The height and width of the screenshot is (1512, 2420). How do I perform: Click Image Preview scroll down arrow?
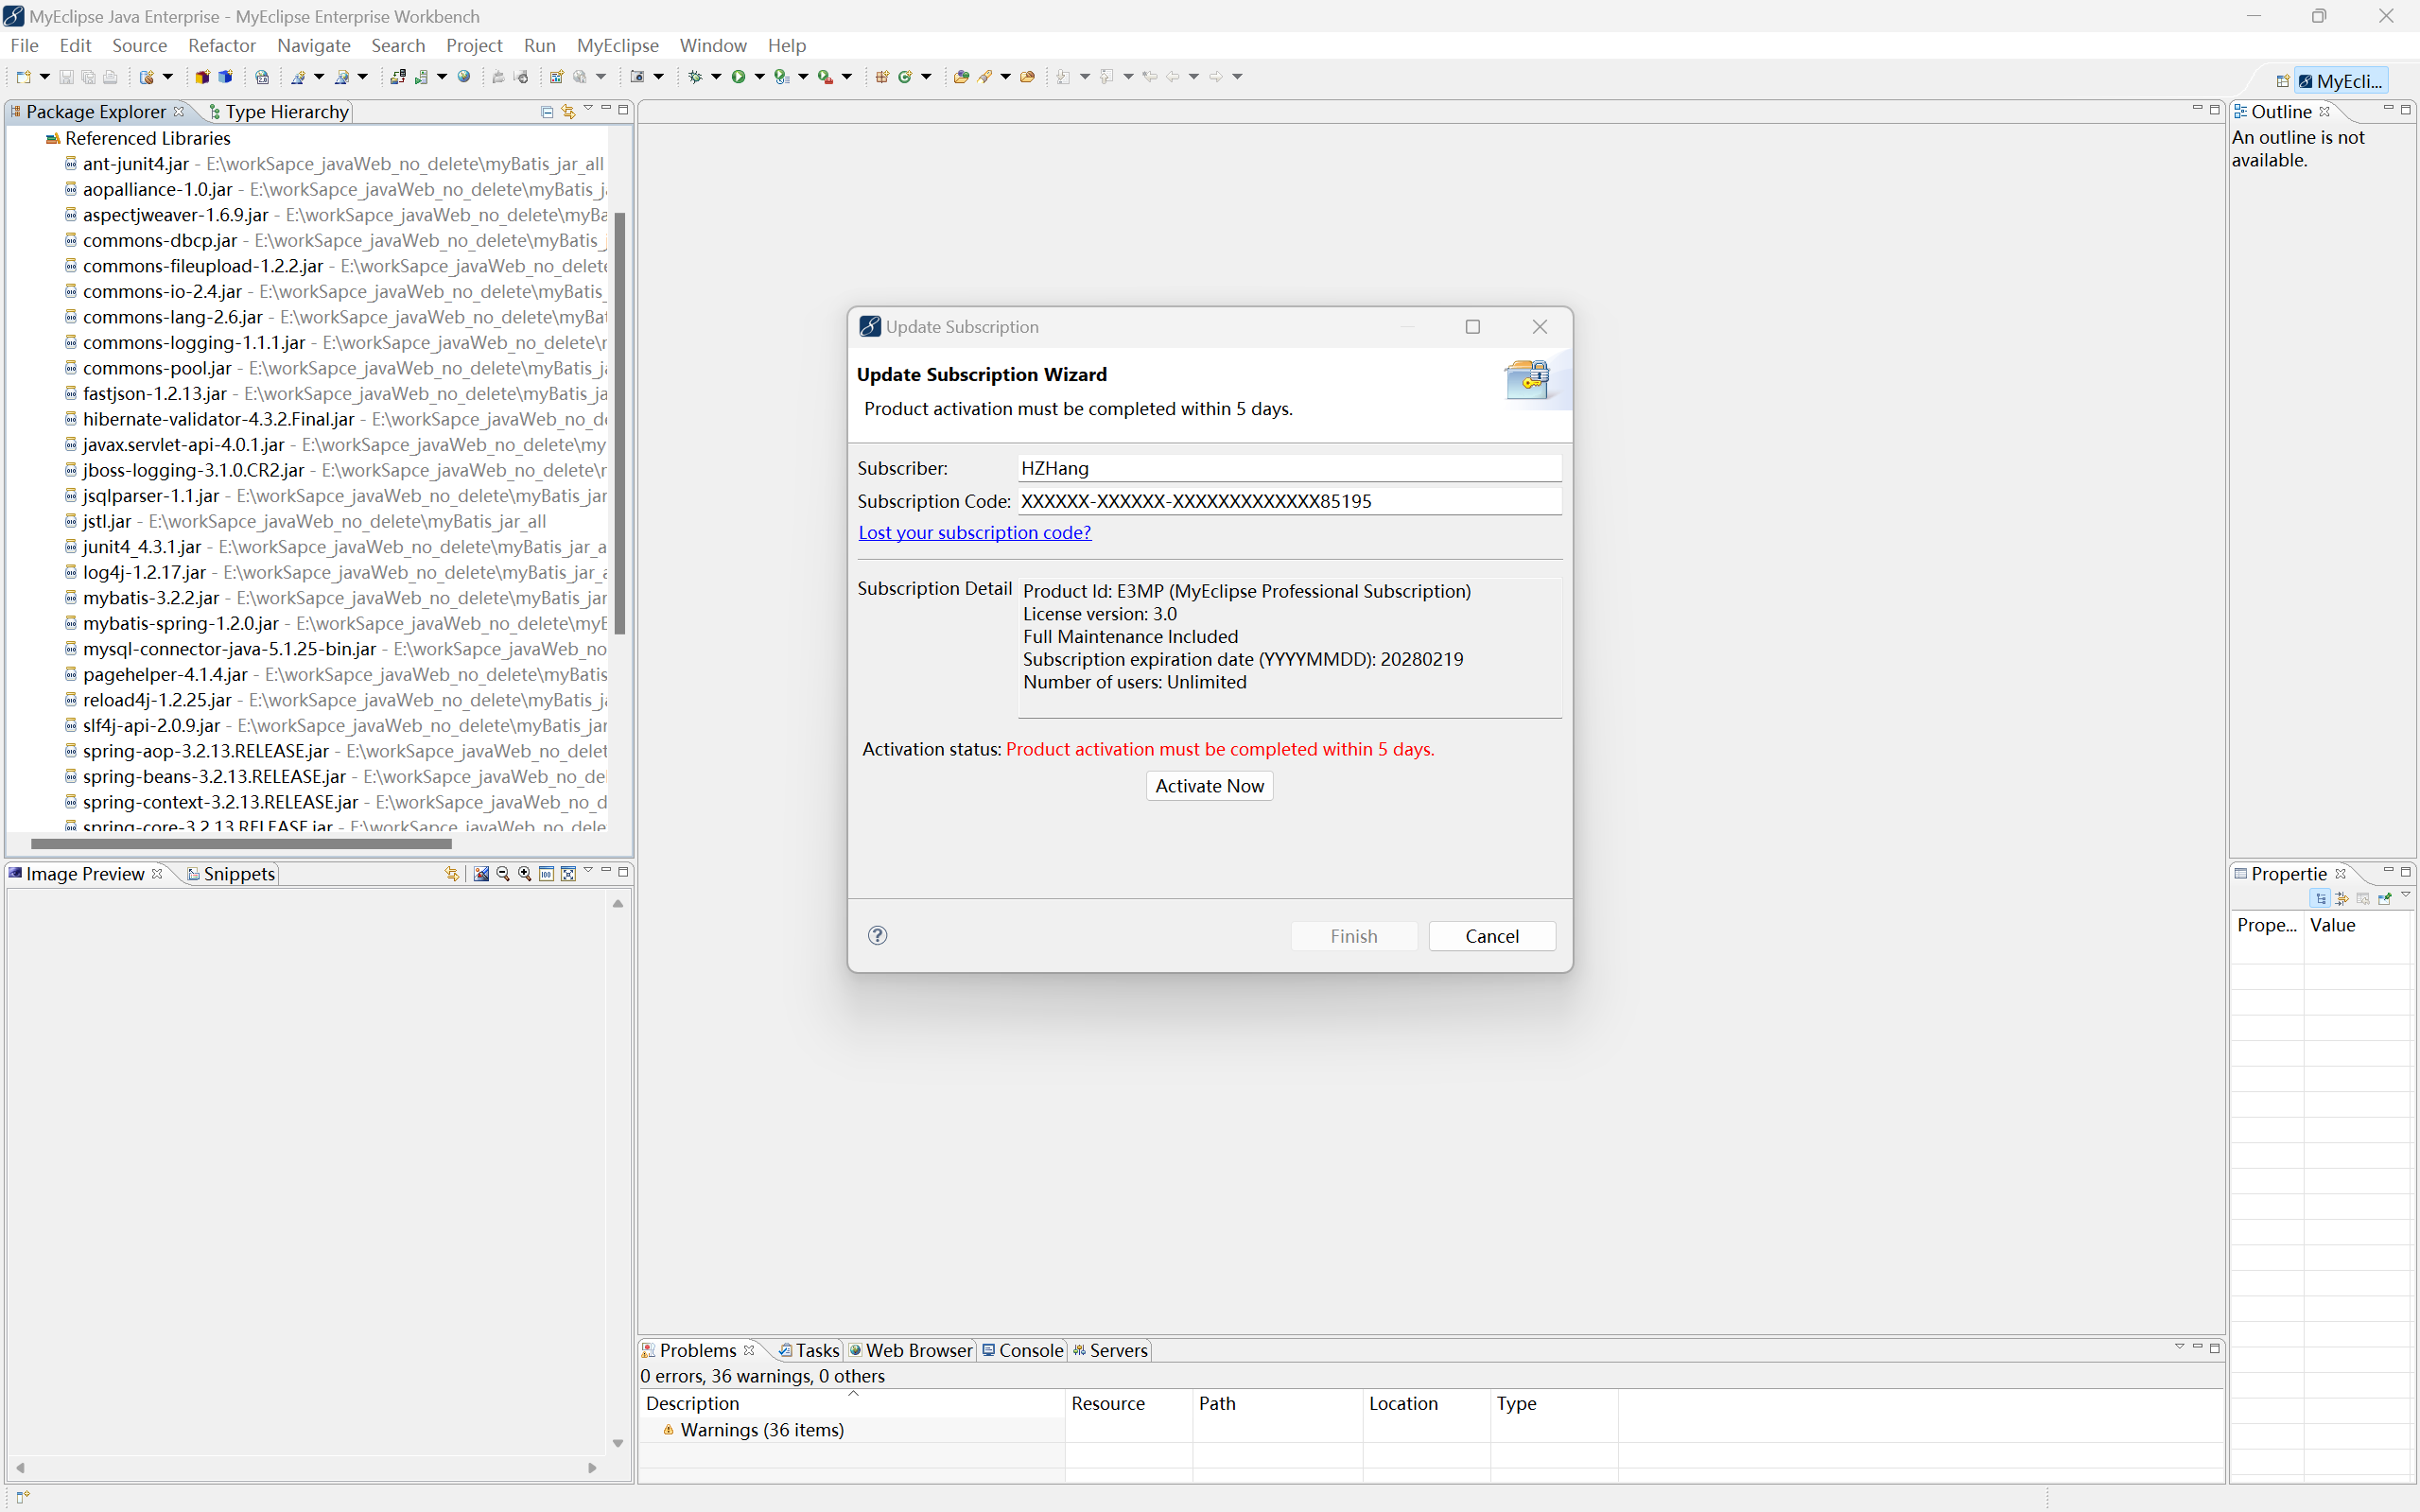pos(618,1443)
